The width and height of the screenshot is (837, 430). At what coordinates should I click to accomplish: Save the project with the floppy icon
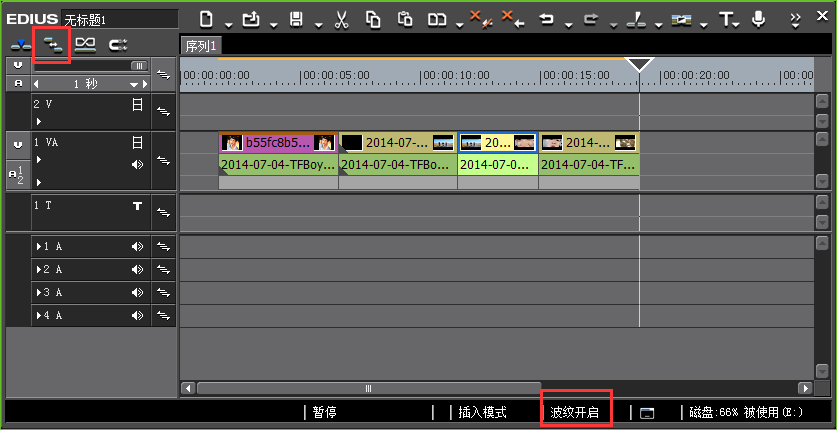pyautogui.click(x=296, y=20)
